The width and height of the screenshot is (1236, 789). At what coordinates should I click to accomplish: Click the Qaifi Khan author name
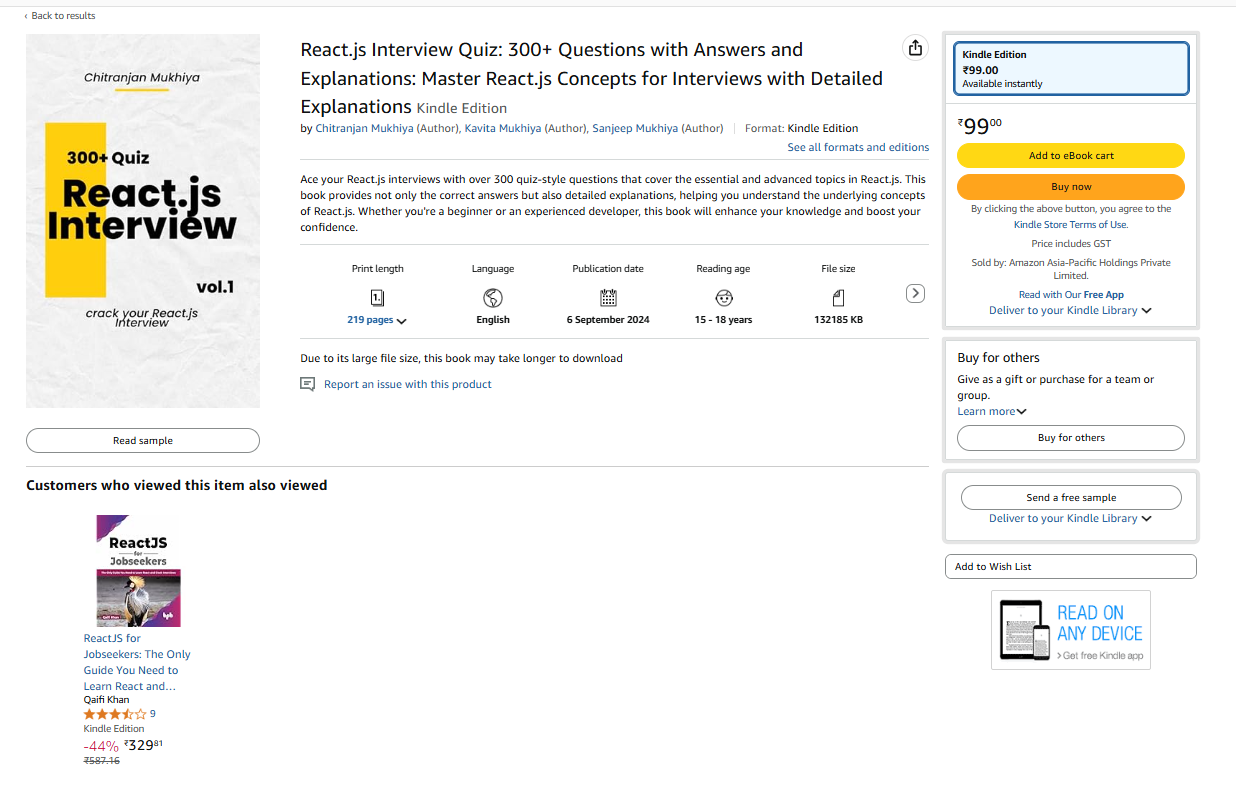coord(106,700)
